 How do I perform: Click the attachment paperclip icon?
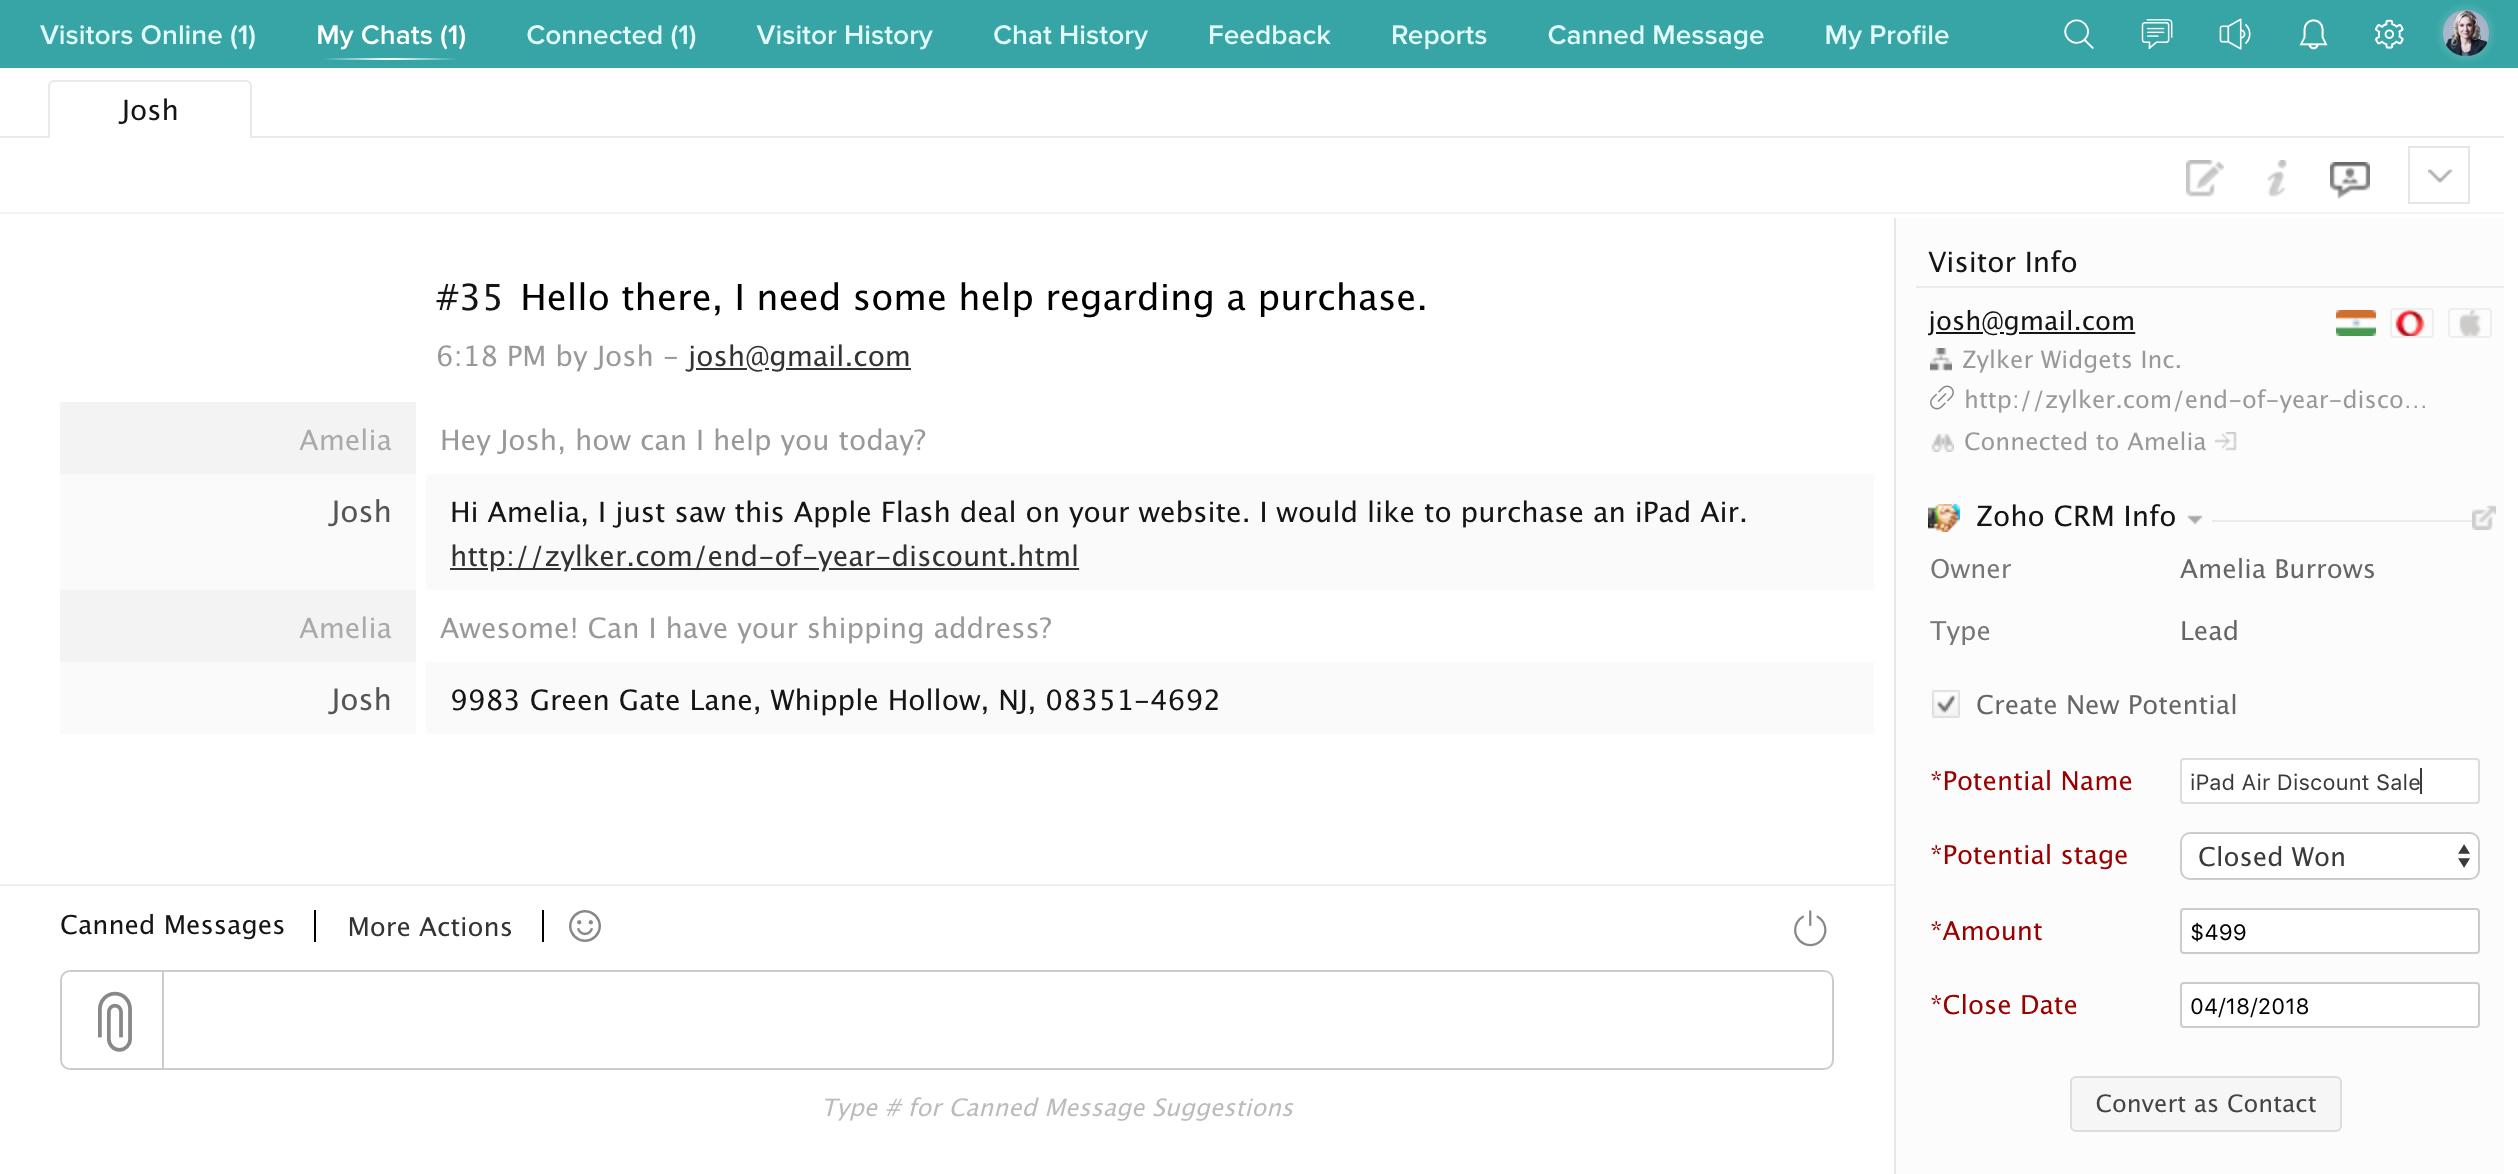[114, 1021]
